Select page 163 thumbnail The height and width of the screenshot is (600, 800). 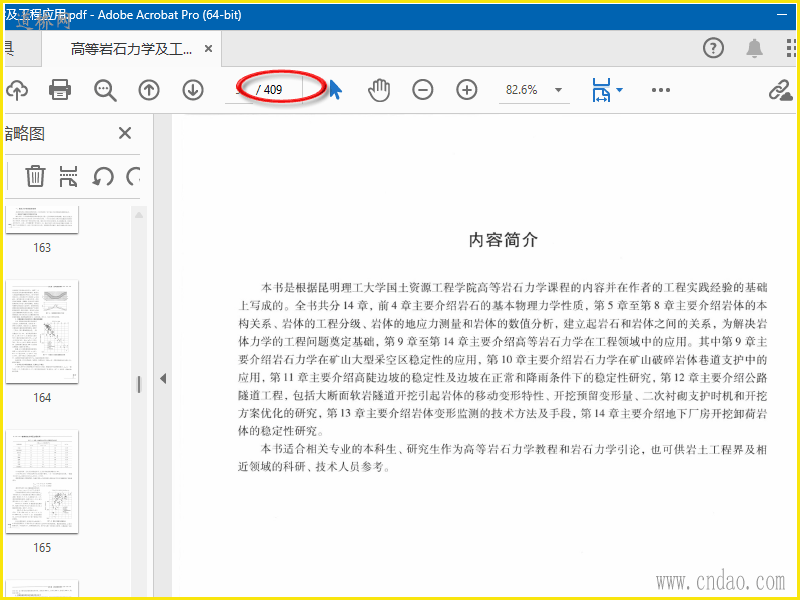(42, 220)
